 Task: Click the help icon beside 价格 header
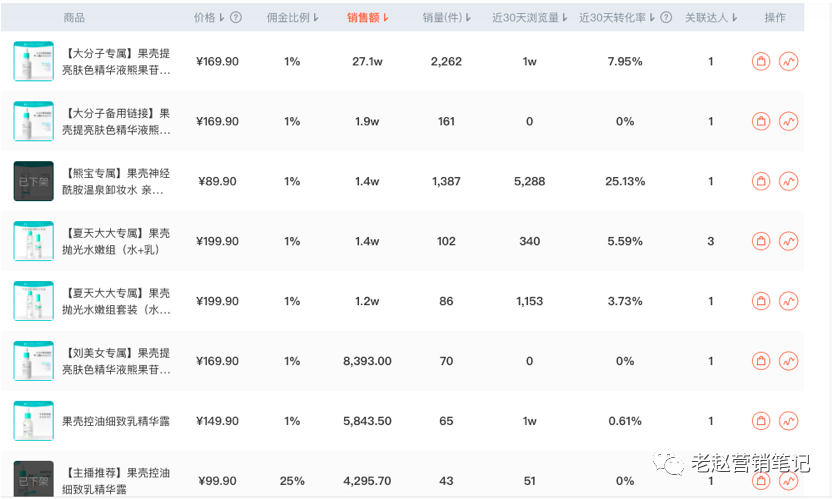(236, 17)
